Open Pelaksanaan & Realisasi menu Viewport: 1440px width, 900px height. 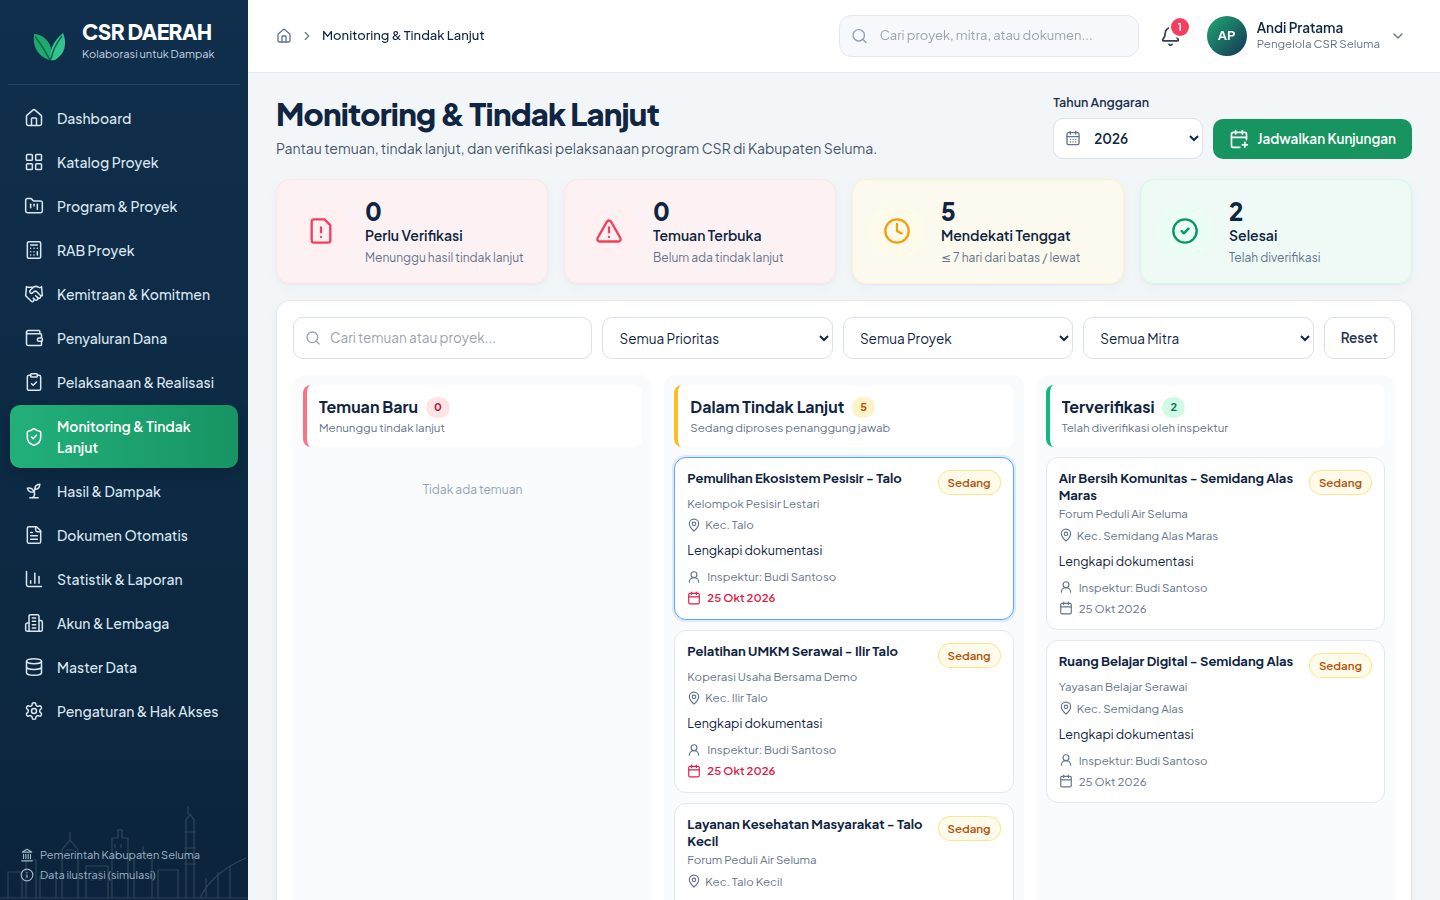pos(124,382)
